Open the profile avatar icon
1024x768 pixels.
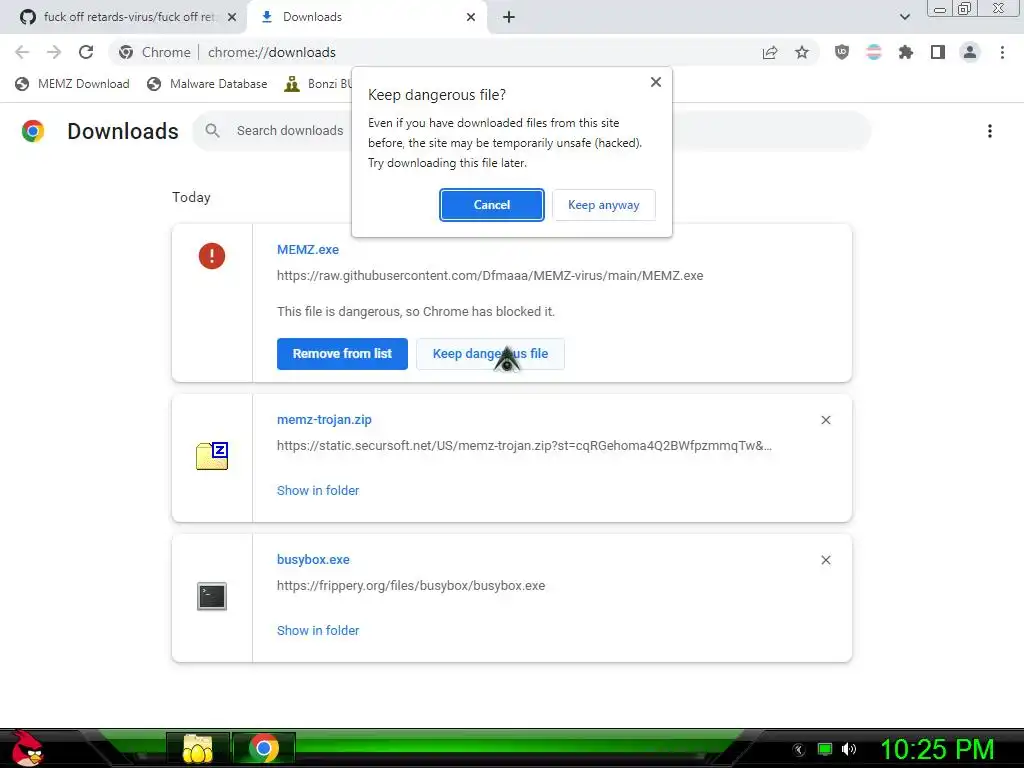coord(970,52)
